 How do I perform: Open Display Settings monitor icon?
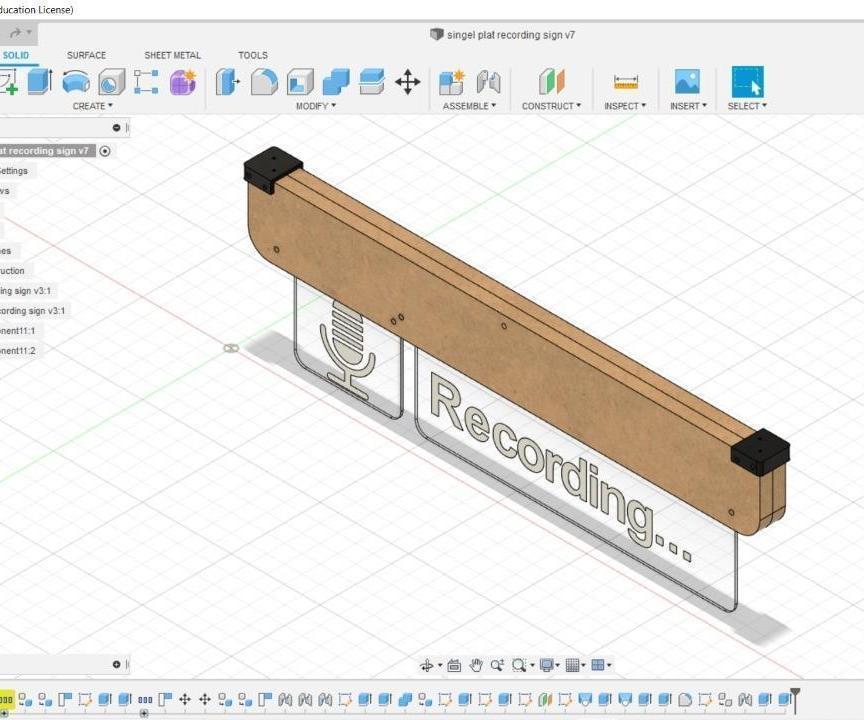point(547,665)
